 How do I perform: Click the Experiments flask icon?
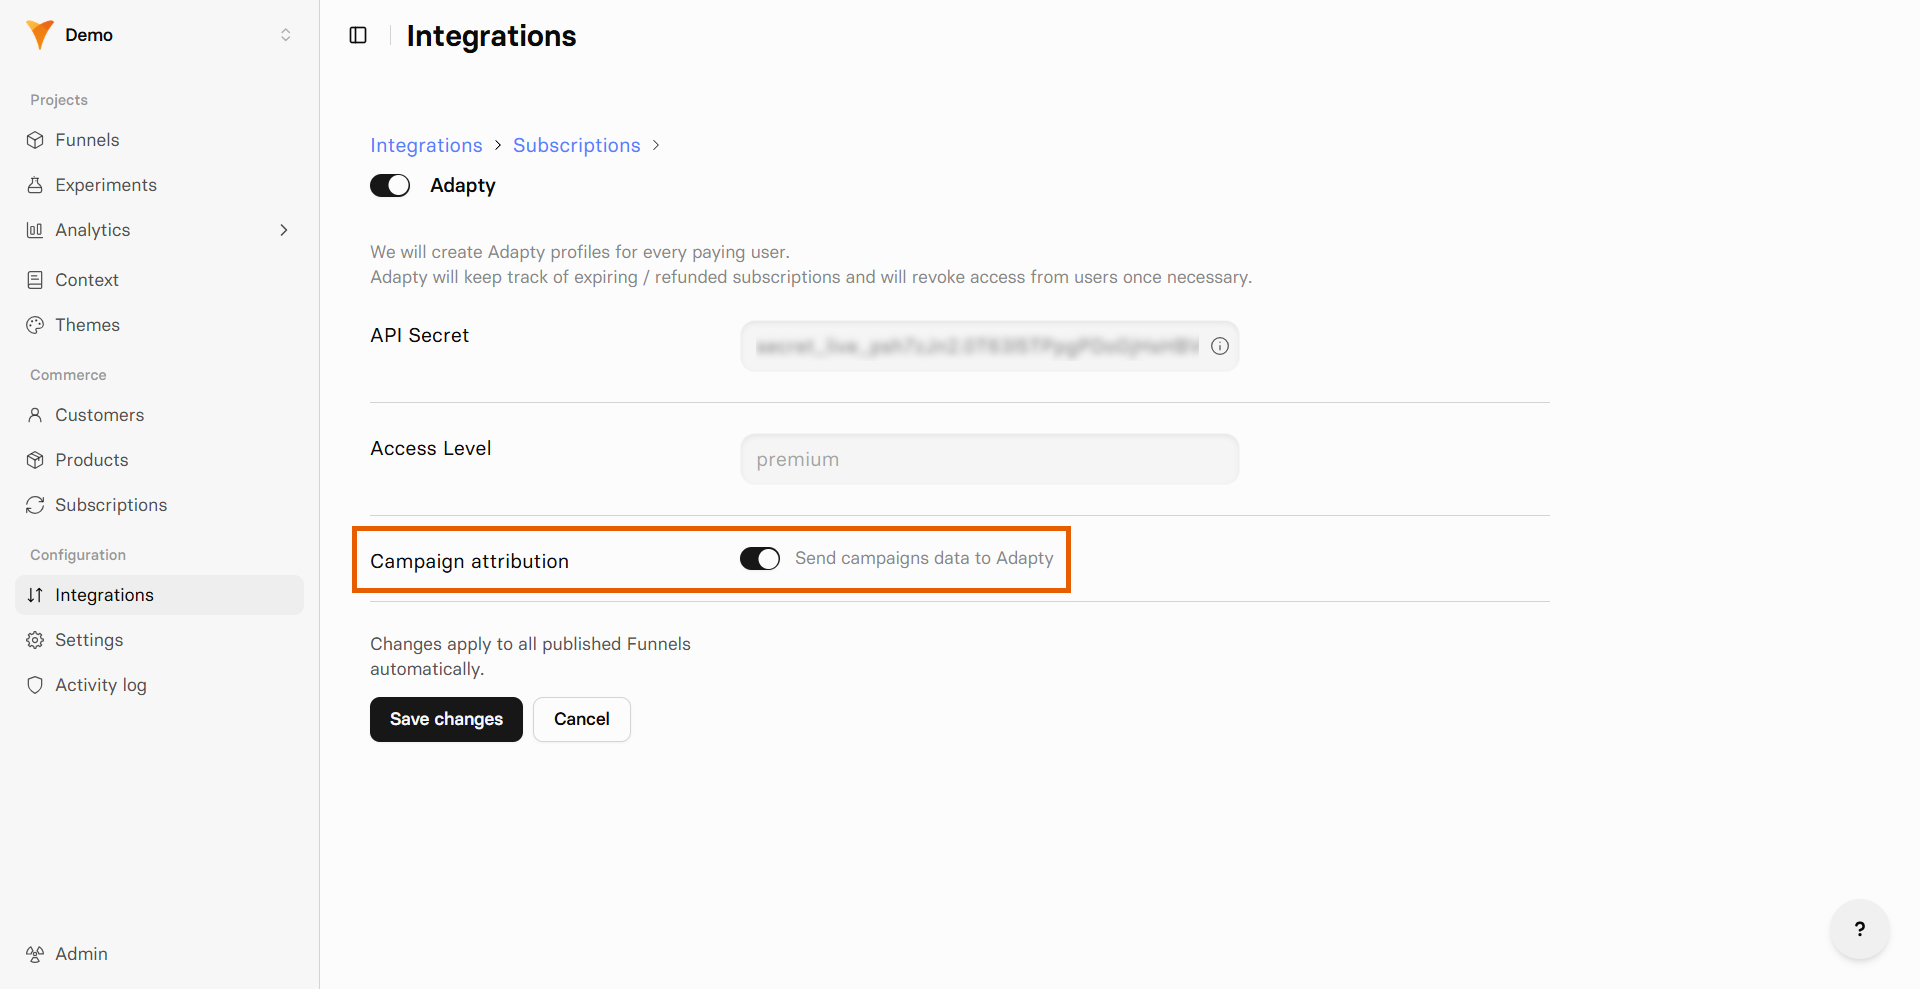[x=35, y=185]
